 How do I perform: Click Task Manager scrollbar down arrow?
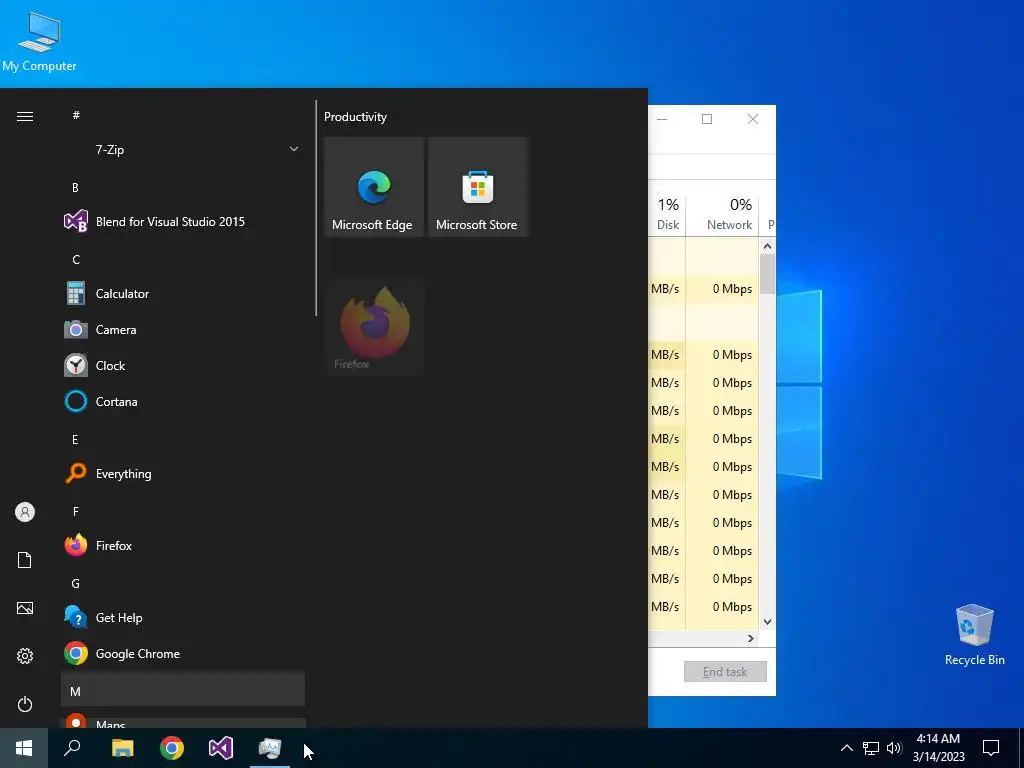[767, 622]
